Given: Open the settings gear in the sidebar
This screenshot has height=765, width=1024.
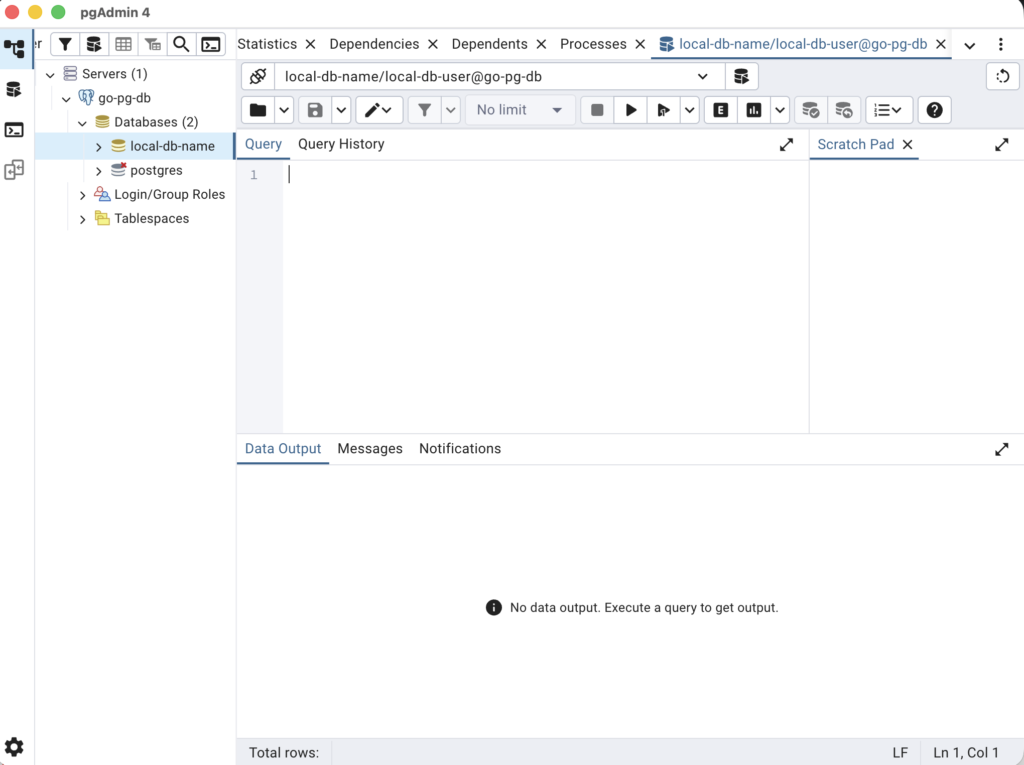Looking at the screenshot, I should point(14,747).
